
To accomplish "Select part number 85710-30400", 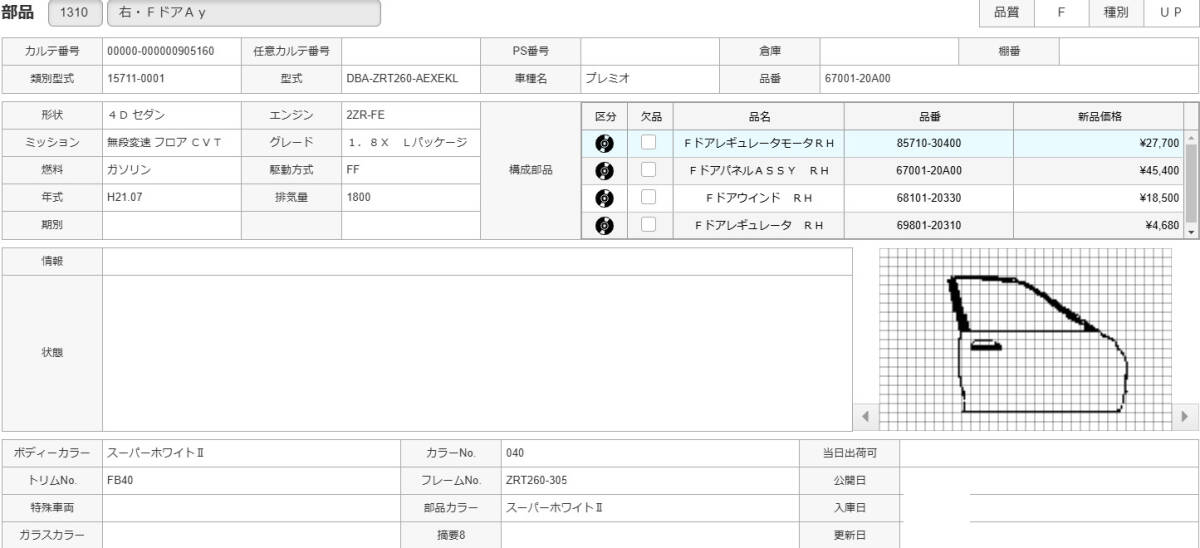I will click(x=928, y=143).
